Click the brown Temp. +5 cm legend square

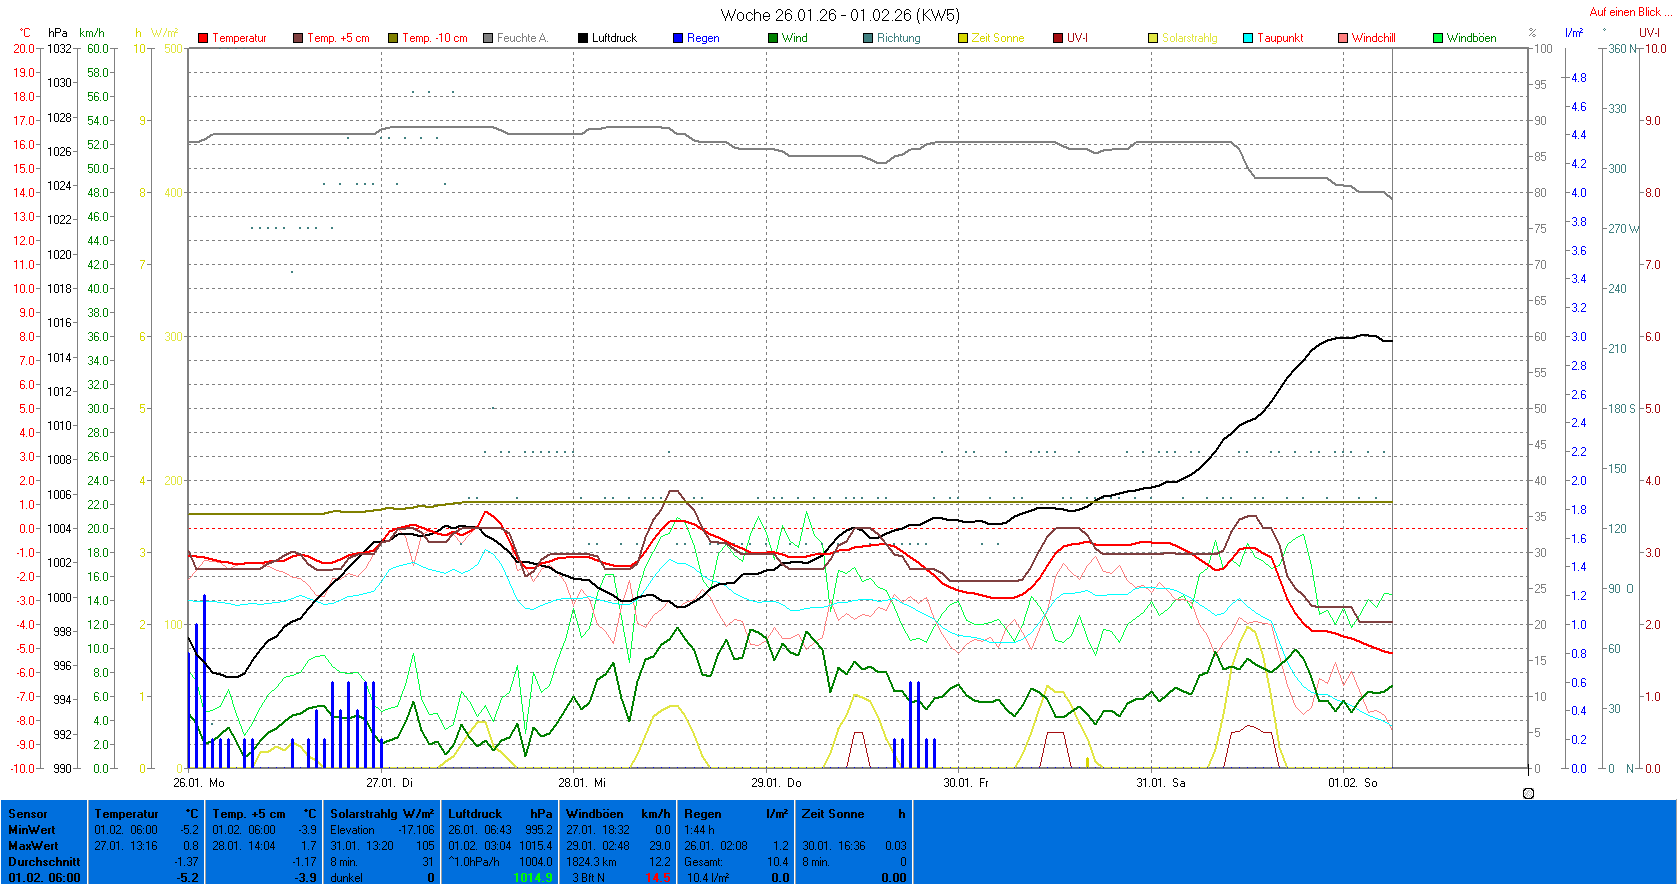(x=298, y=38)
